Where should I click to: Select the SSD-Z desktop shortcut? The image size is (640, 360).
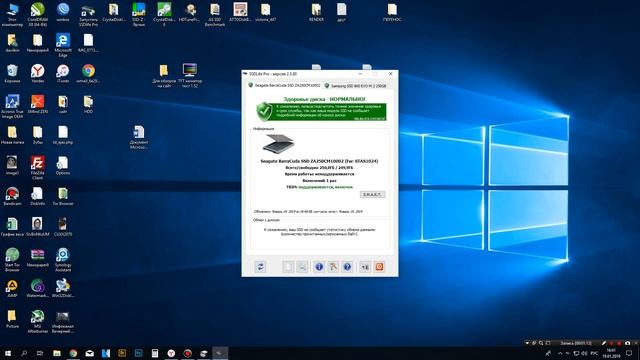point(139,14)
